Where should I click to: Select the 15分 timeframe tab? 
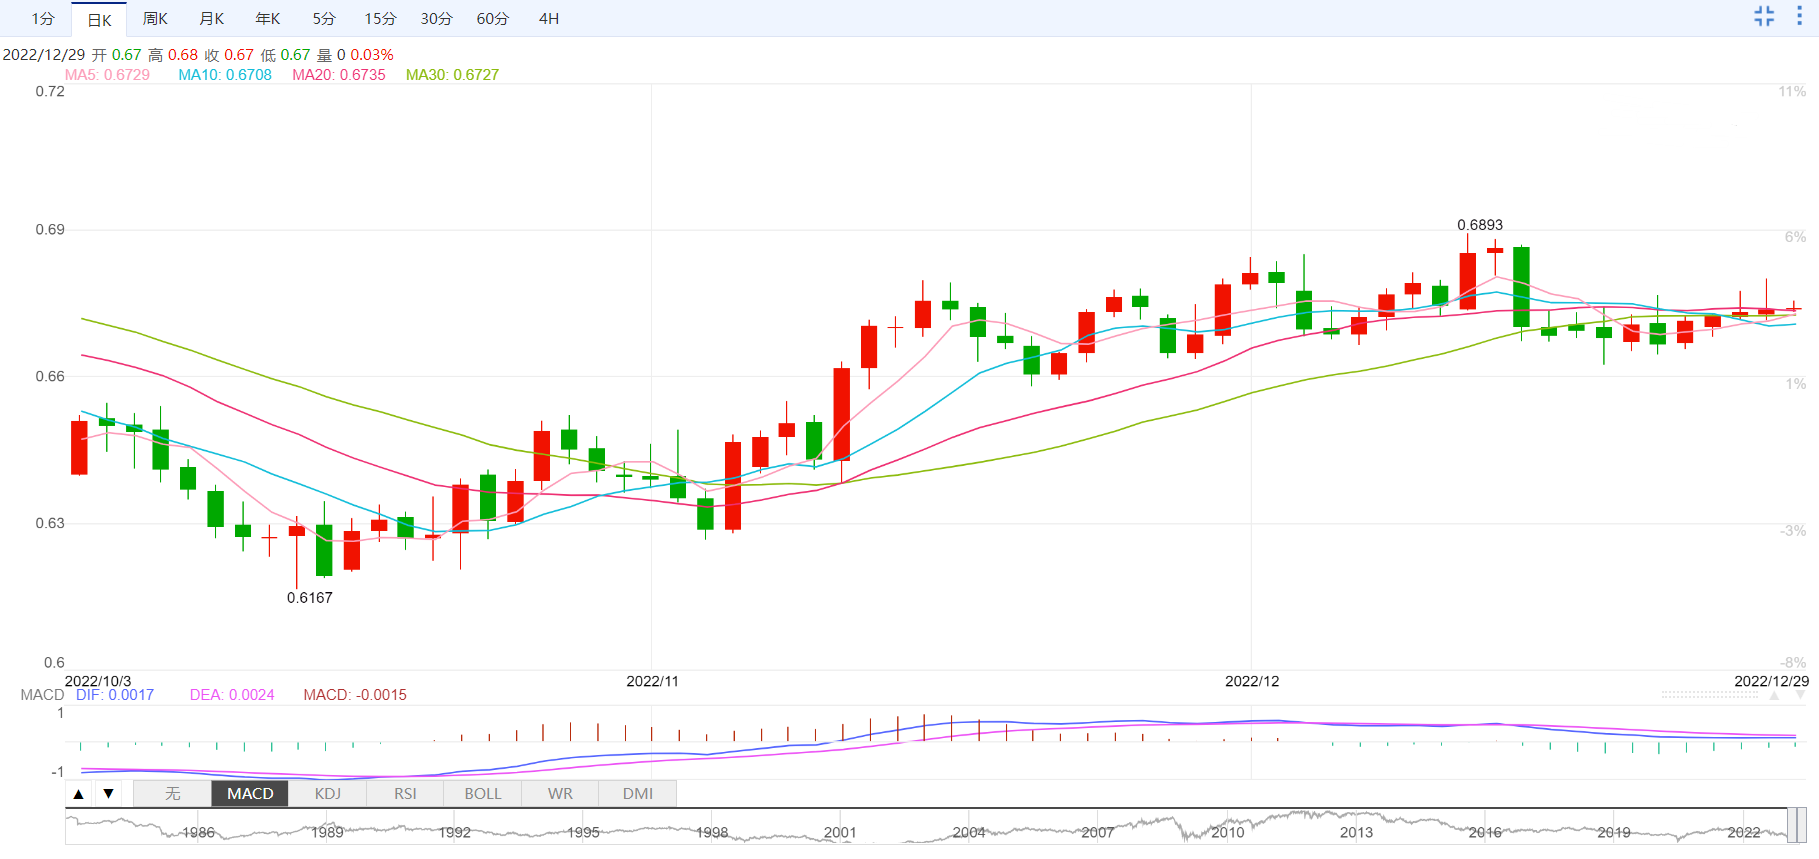(x=380, y=19)
